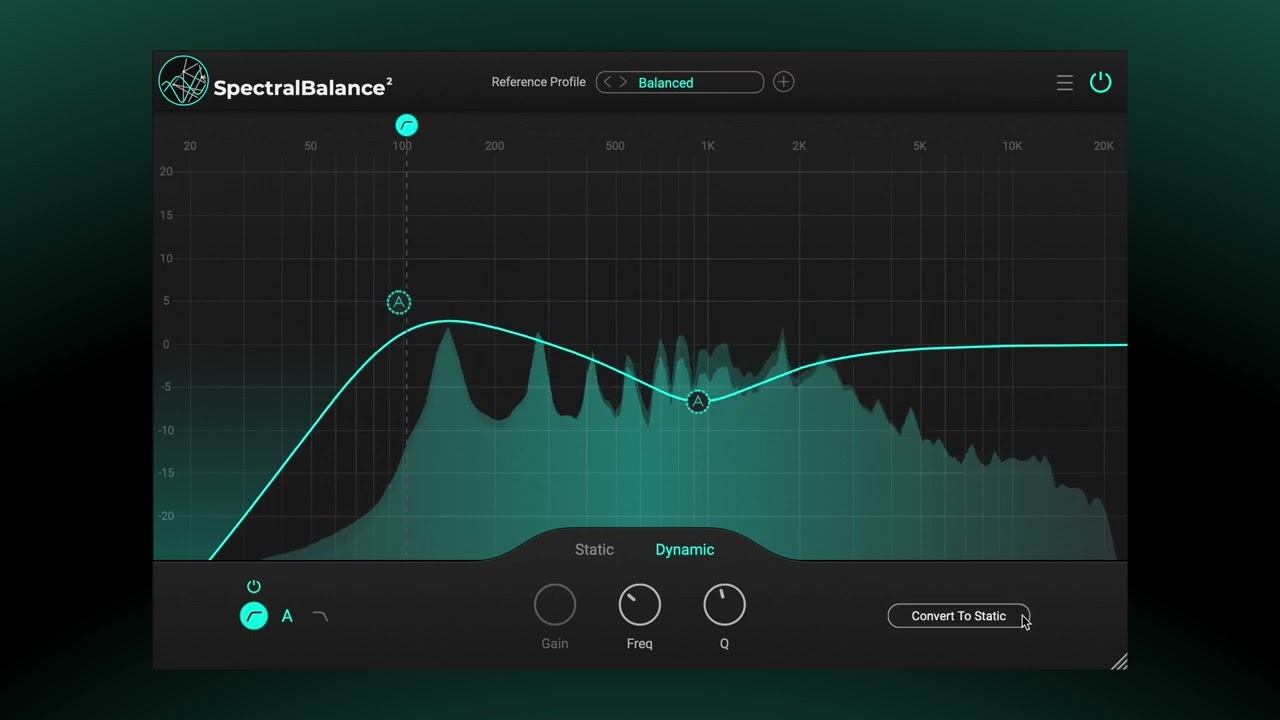Add a new reference profile with plus
Image resolution: width=1280 pixels, height=720 pixels.
coord(784,82)
